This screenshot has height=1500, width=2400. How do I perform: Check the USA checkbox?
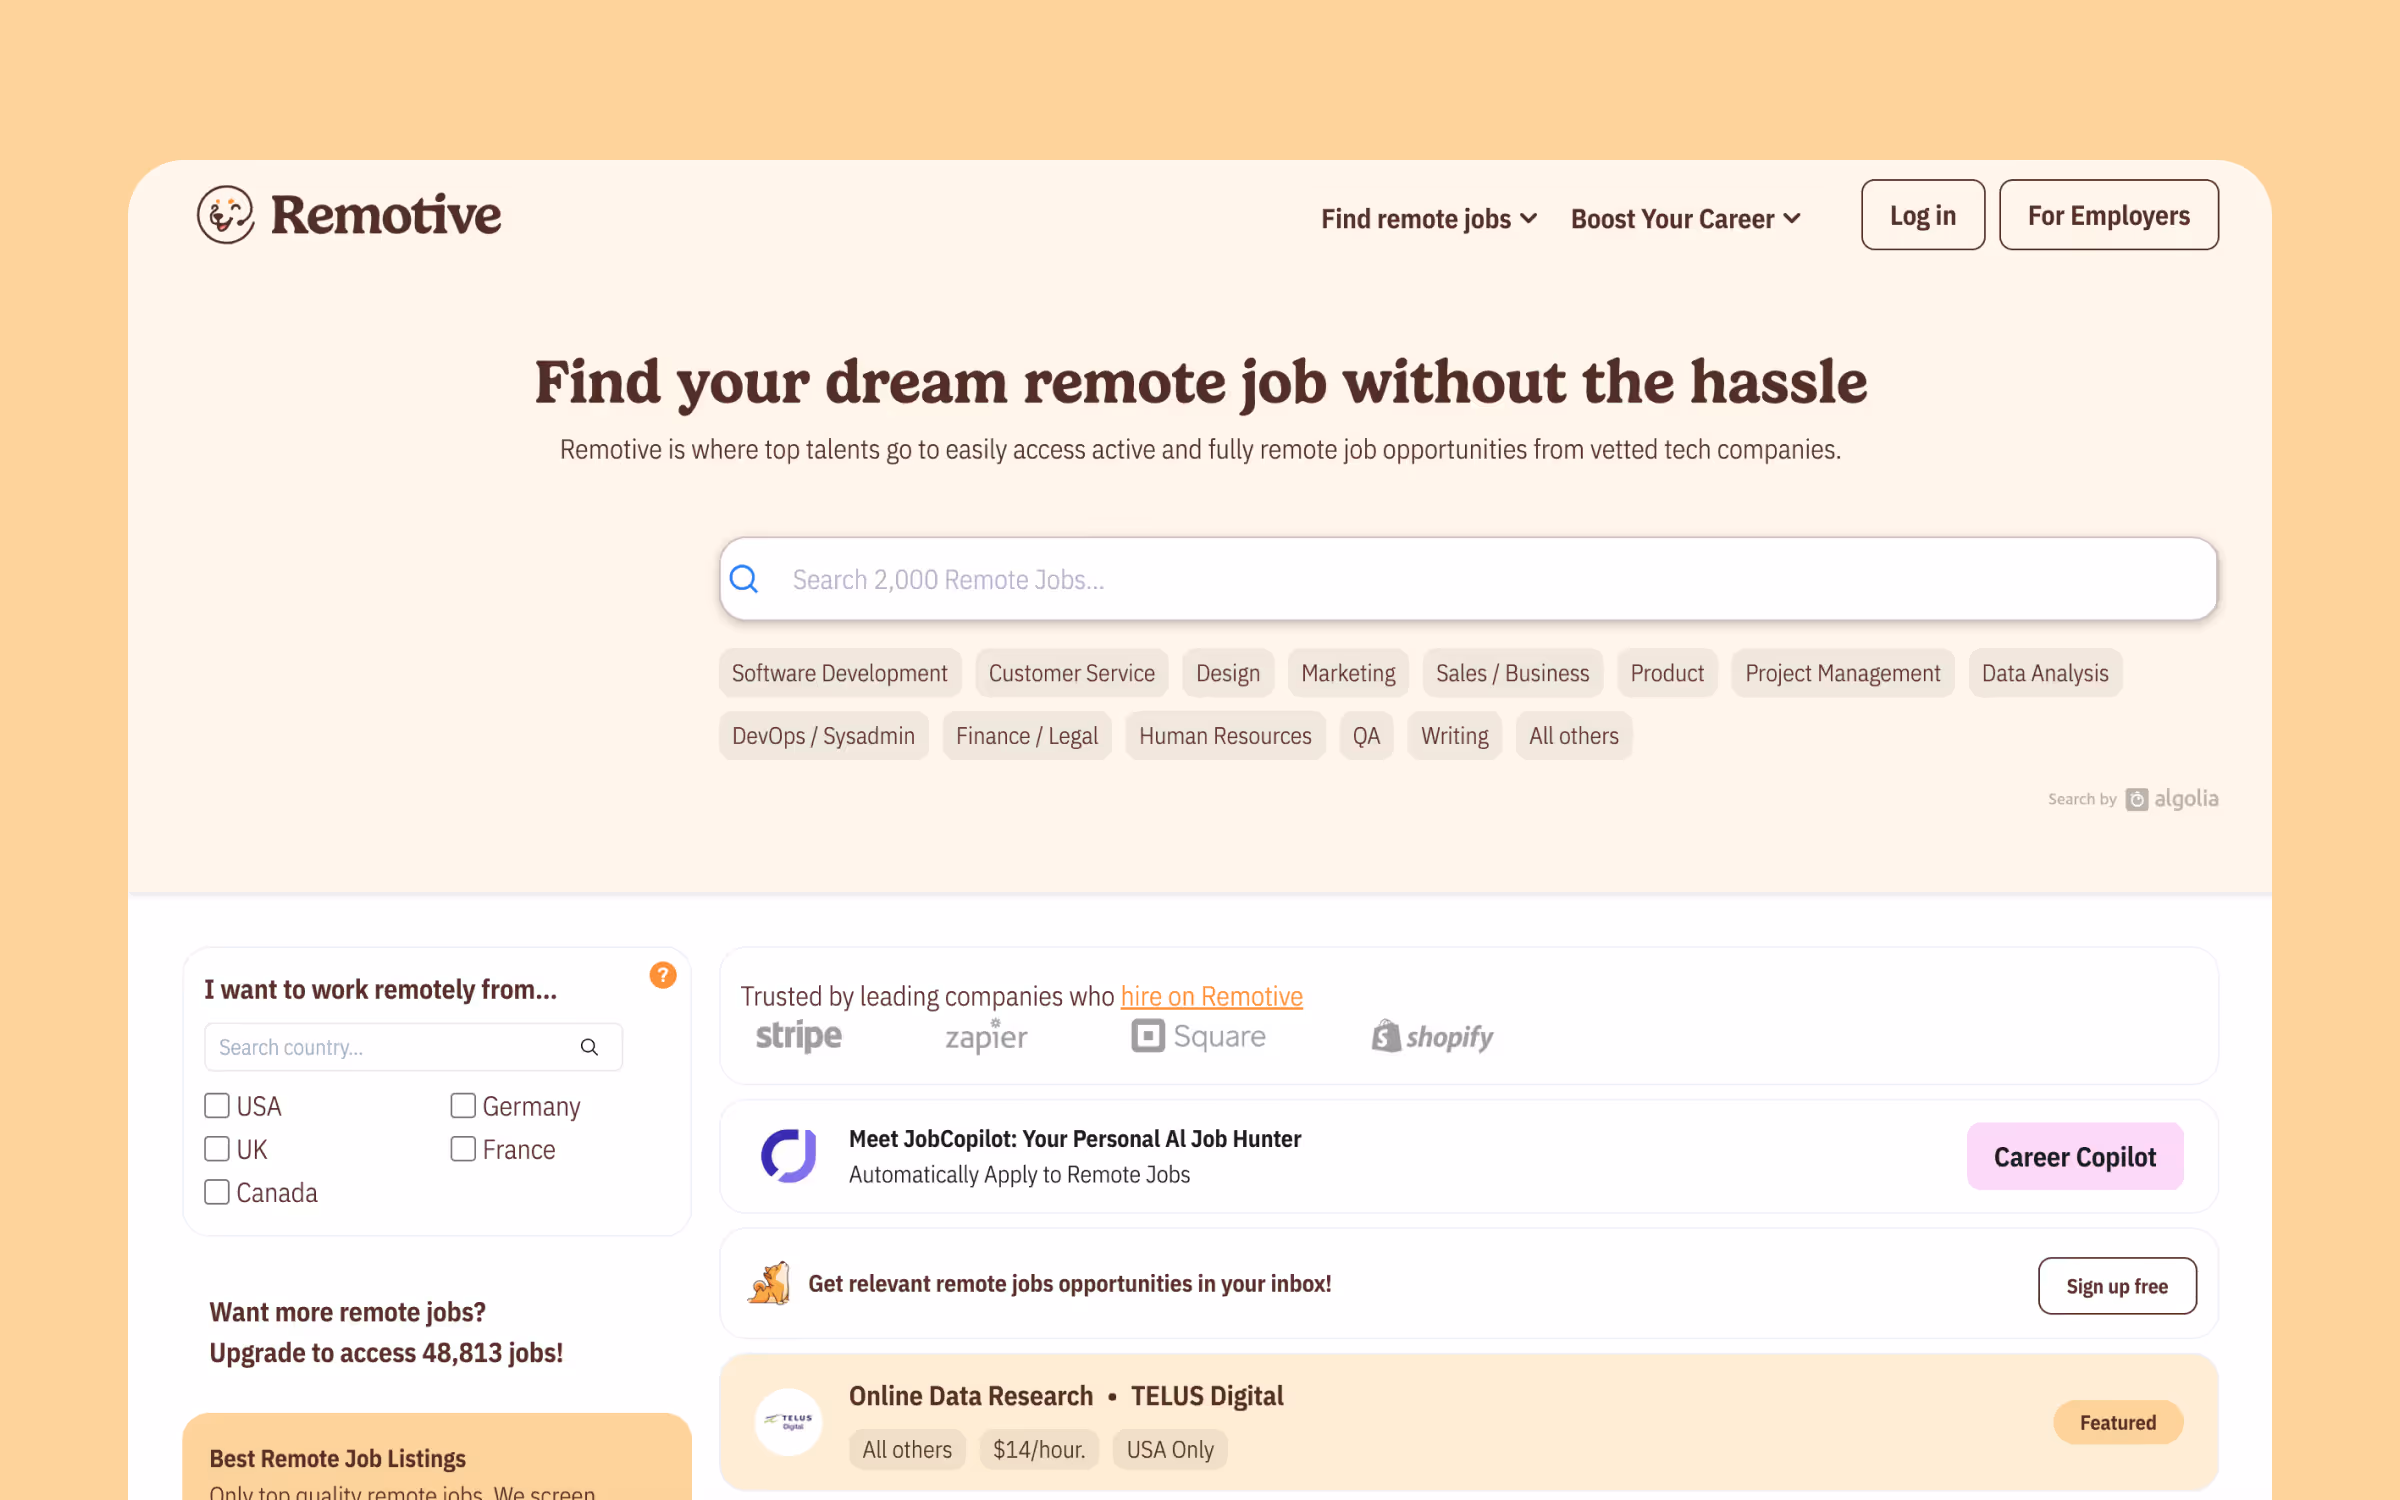[216, 1105]
